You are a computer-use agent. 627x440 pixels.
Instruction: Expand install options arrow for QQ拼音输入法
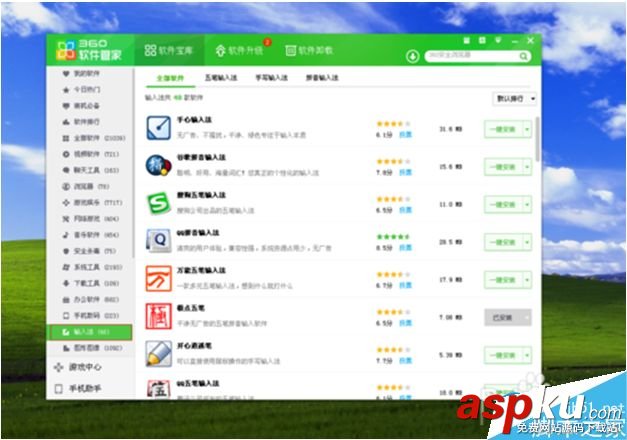(x=527, y=242)
